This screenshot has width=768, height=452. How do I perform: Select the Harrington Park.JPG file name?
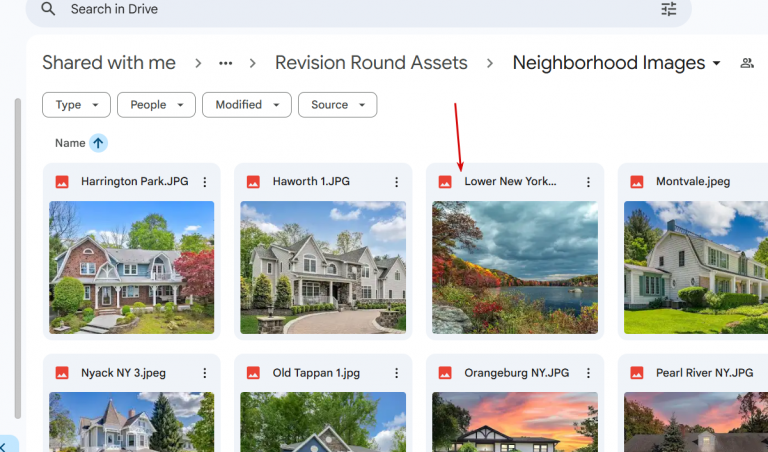coord(135,181)
